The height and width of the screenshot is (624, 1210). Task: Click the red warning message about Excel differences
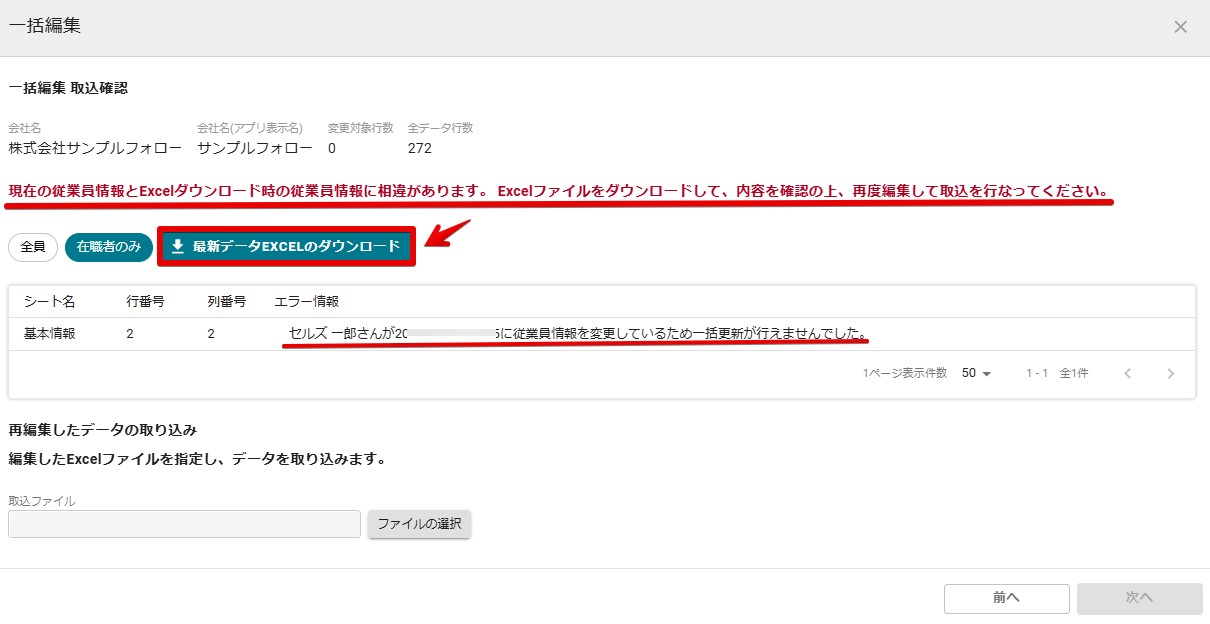[558, 190]
